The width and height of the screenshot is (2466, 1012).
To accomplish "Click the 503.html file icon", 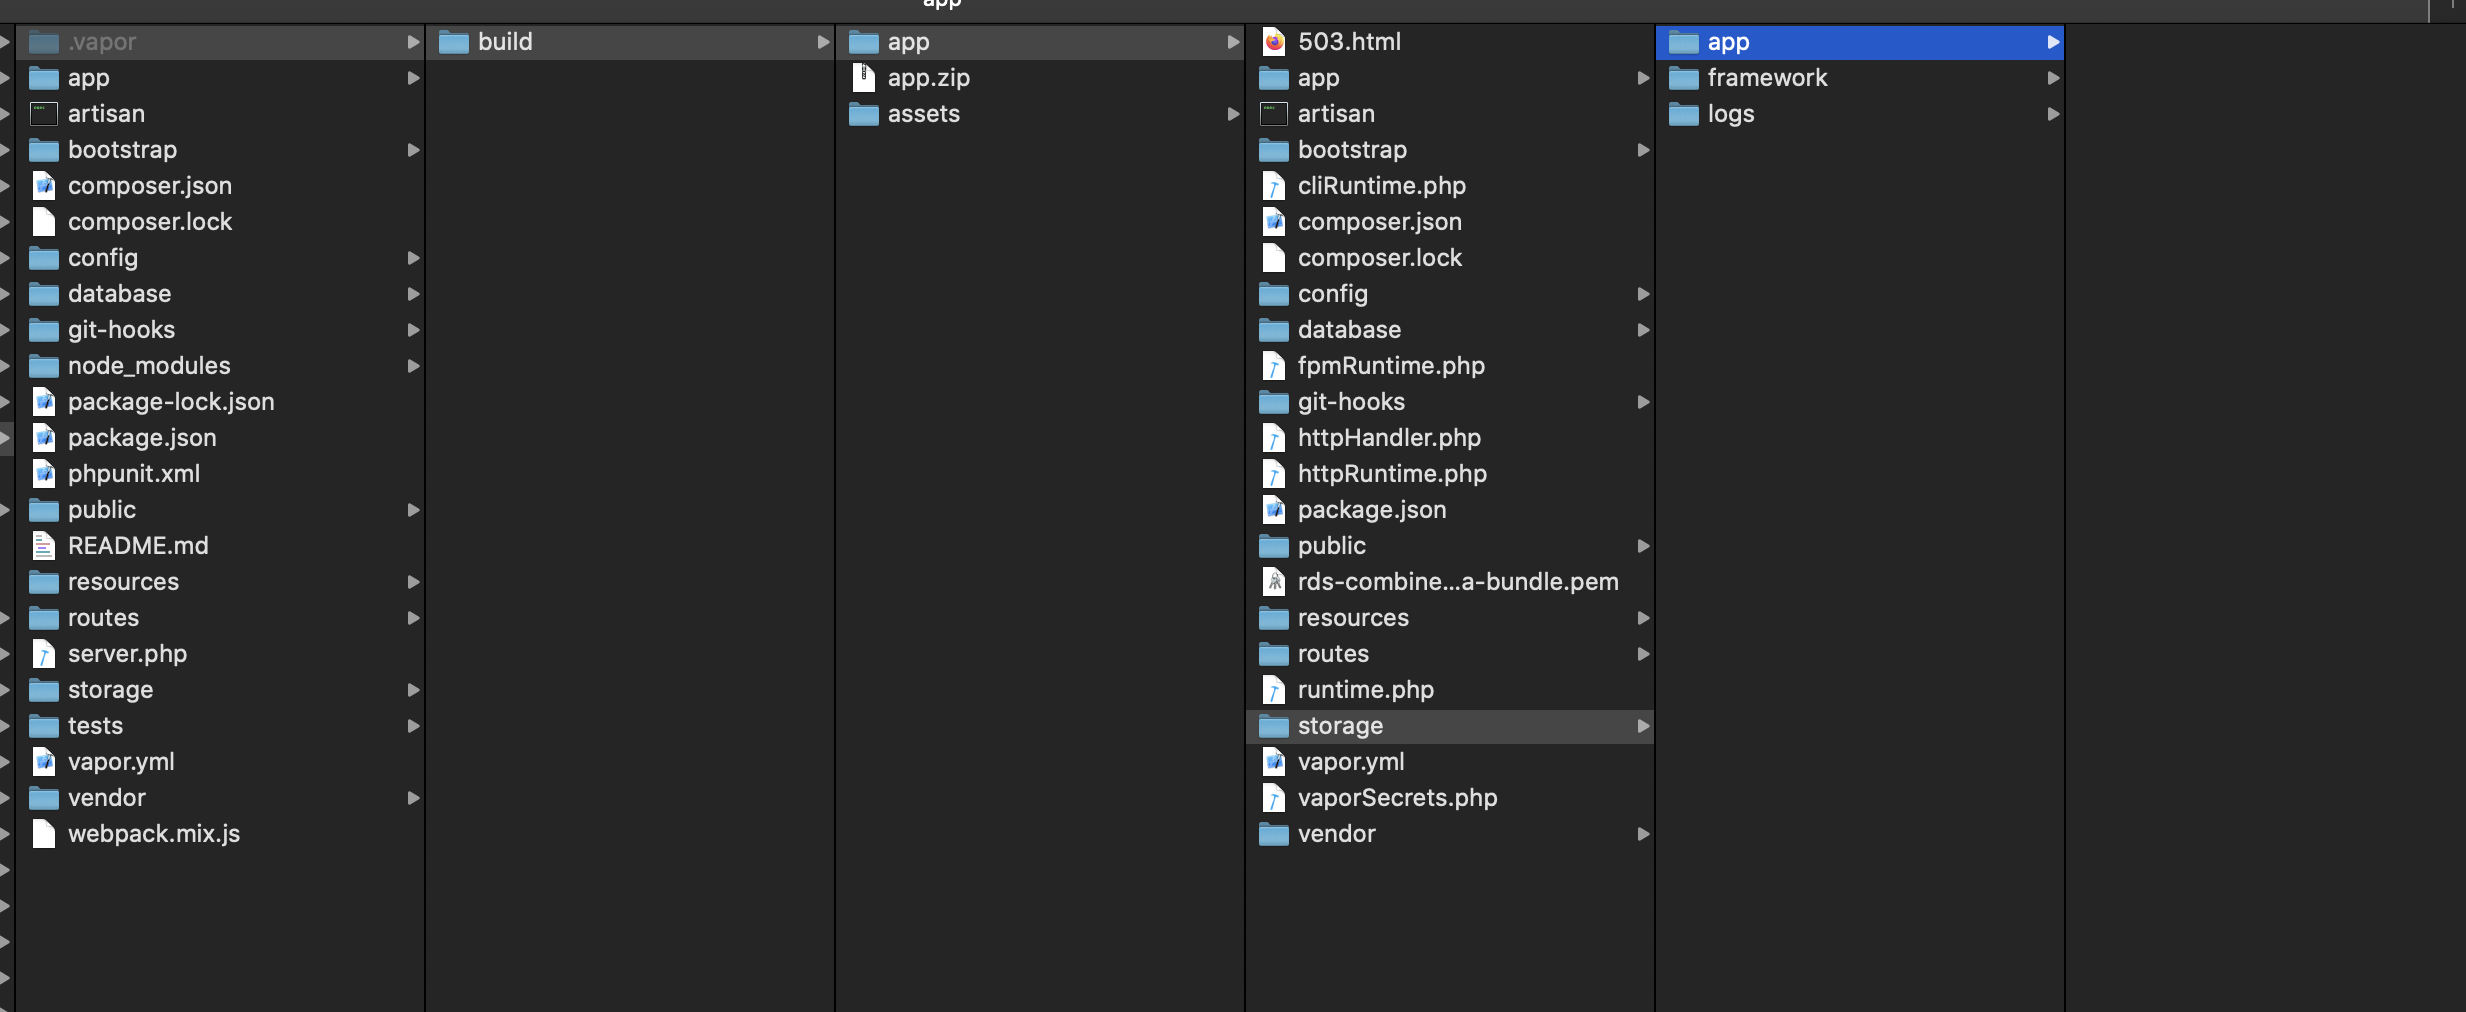I will [1274, 42].
